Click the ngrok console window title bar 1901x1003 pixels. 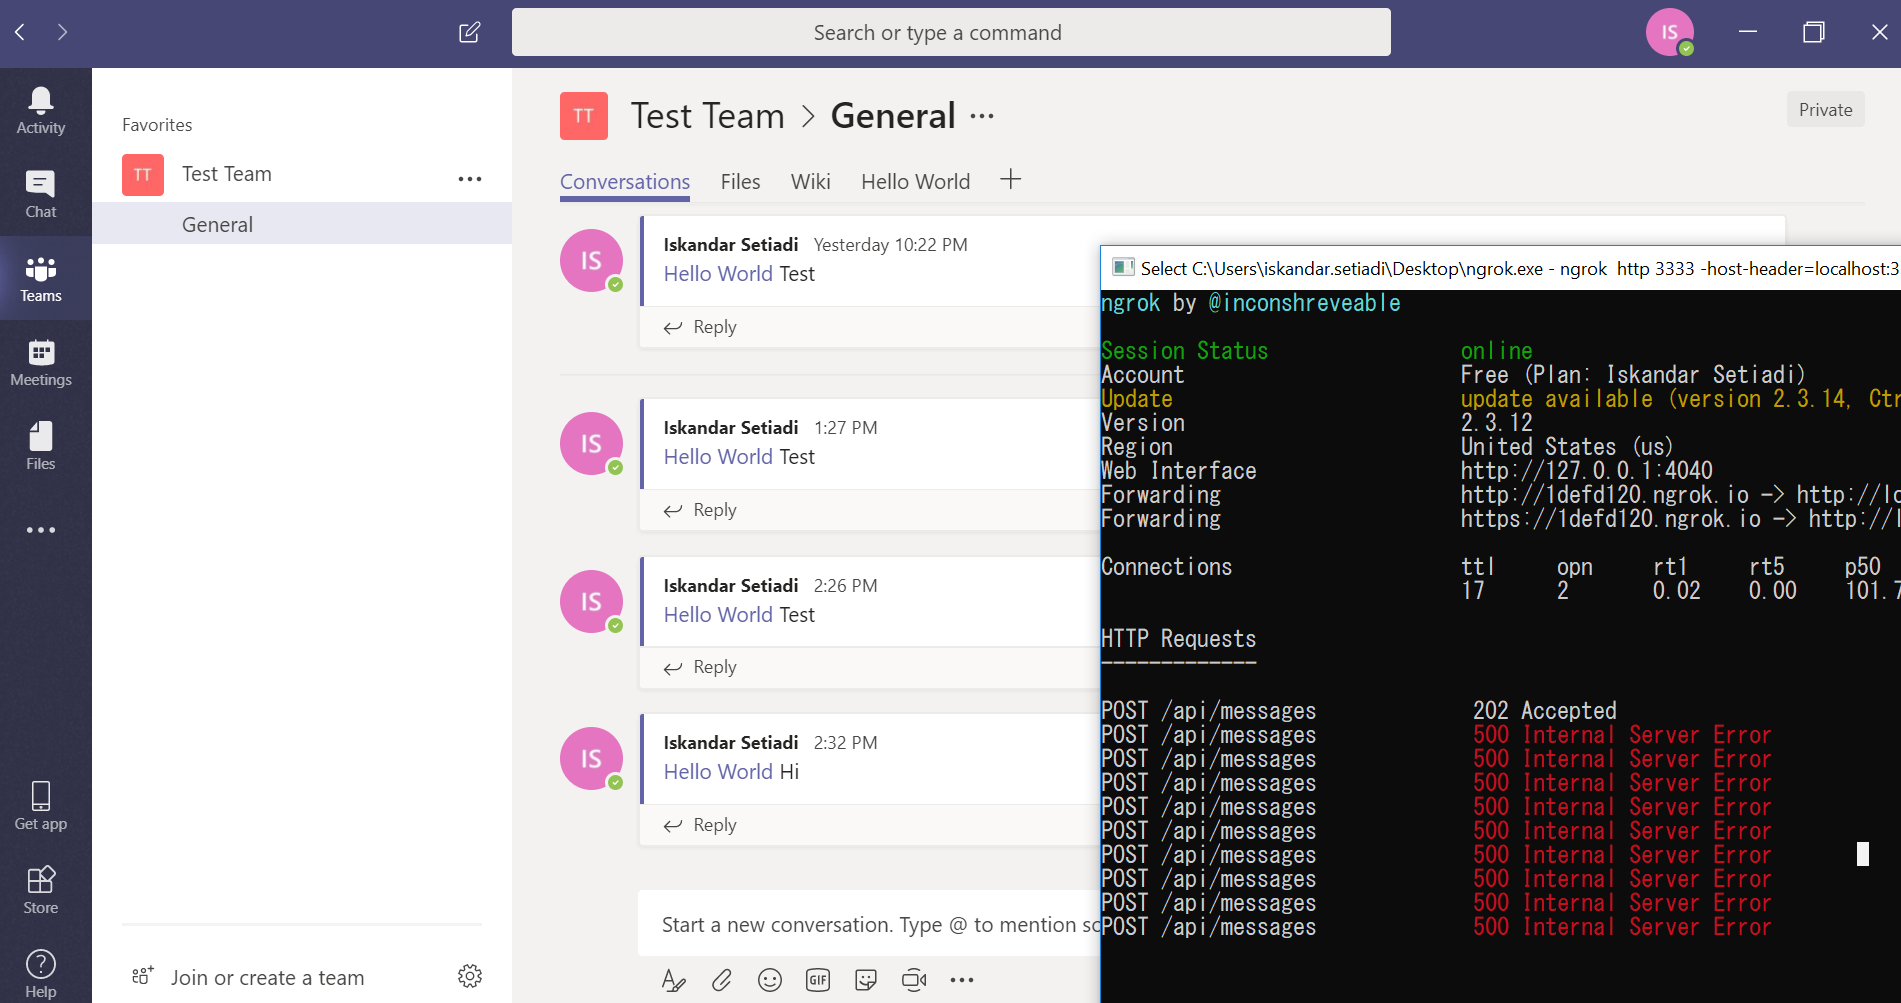click(1501, 268)
